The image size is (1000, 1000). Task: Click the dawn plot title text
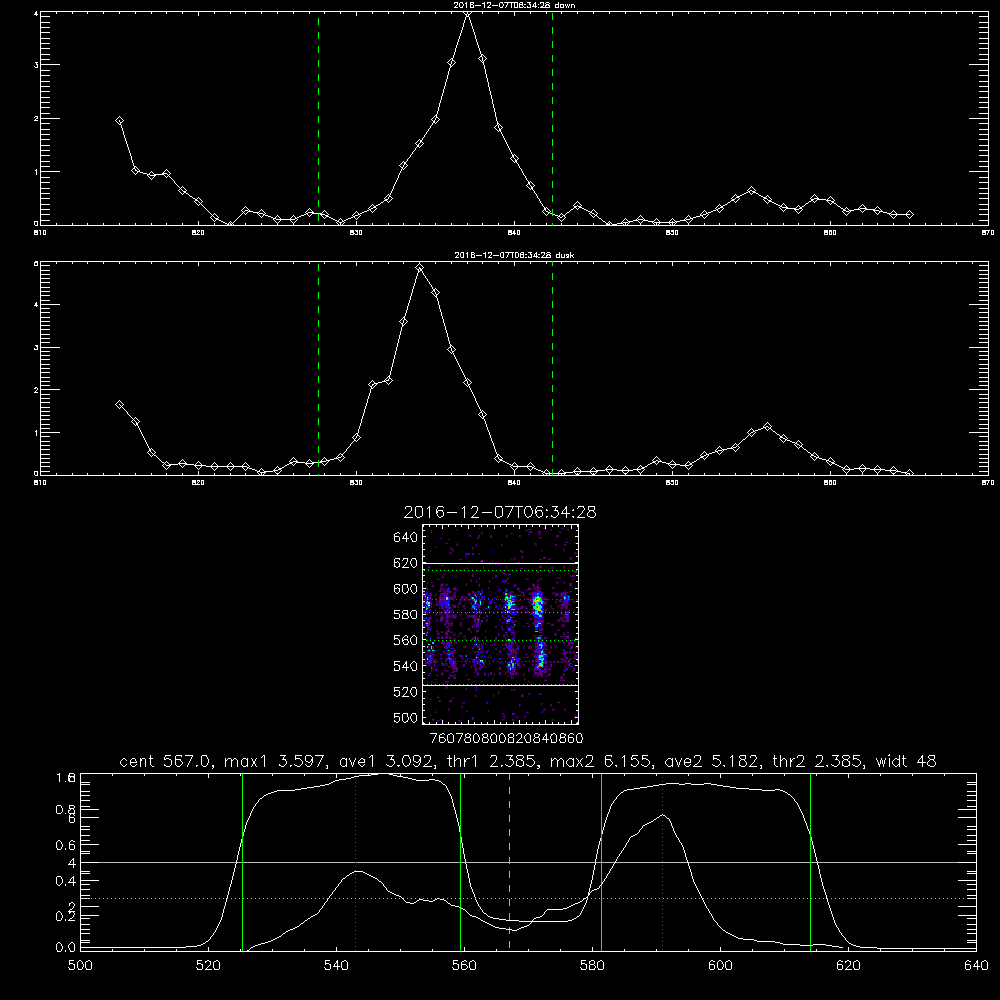click(514, 5)
